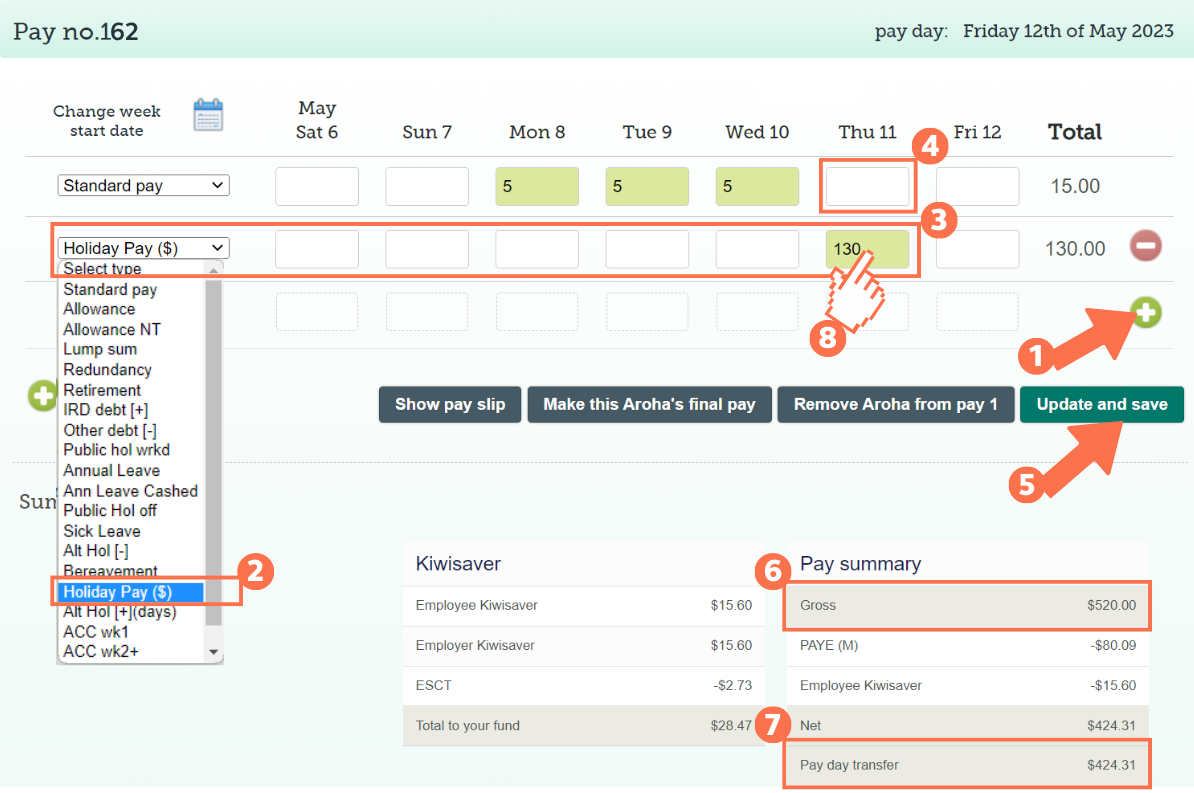This screenshot has height=793, width=1194.
Task: Add a new pay row with green plus icon
Action: pyautogui.click(x=1146, y=313)
